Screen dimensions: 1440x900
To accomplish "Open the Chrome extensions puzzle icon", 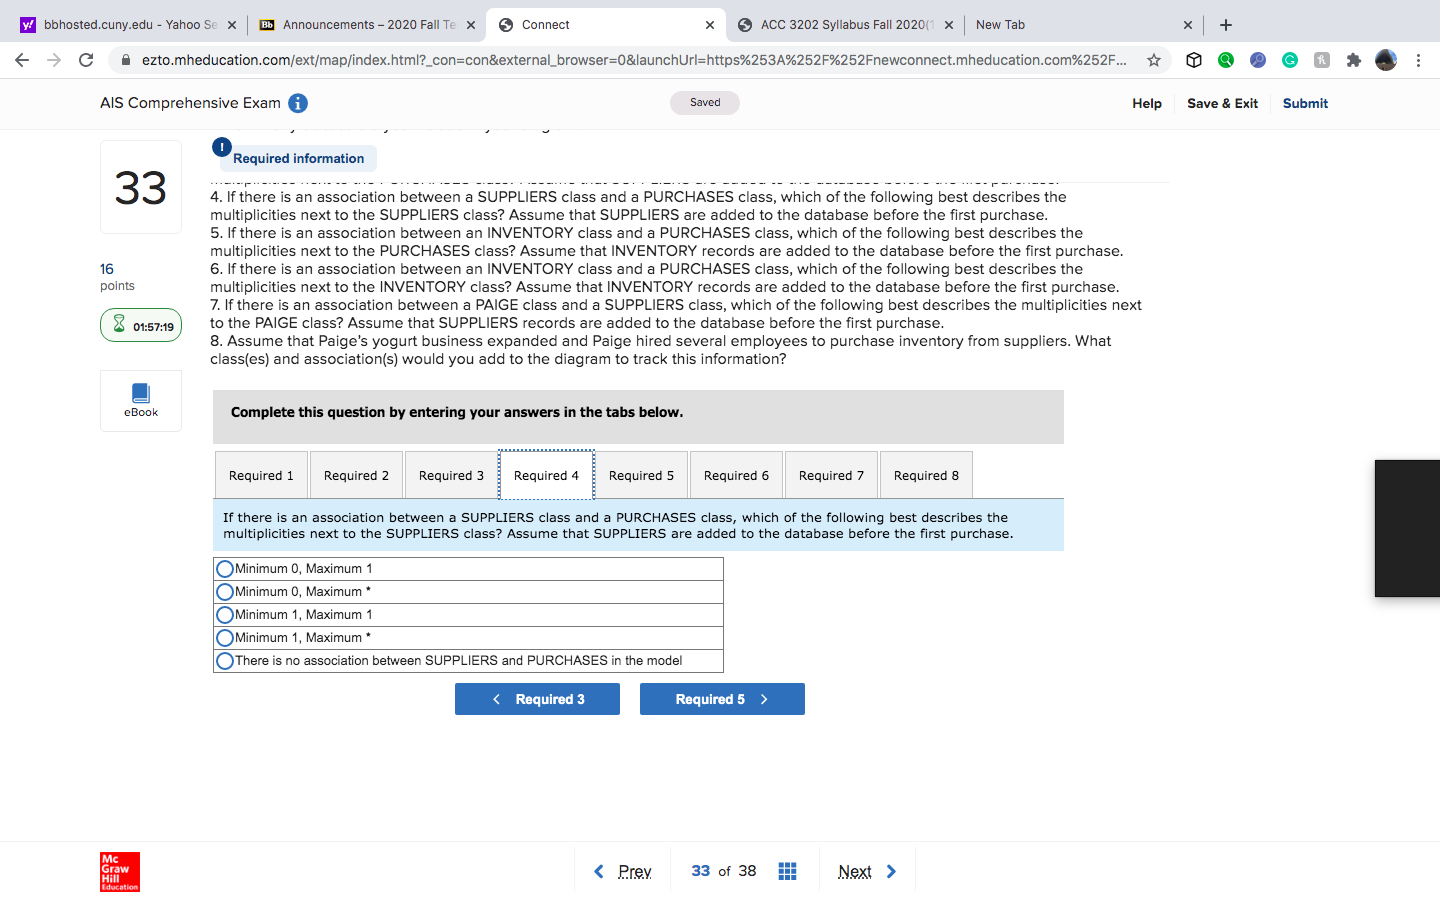I will [x=1354, y=60].
